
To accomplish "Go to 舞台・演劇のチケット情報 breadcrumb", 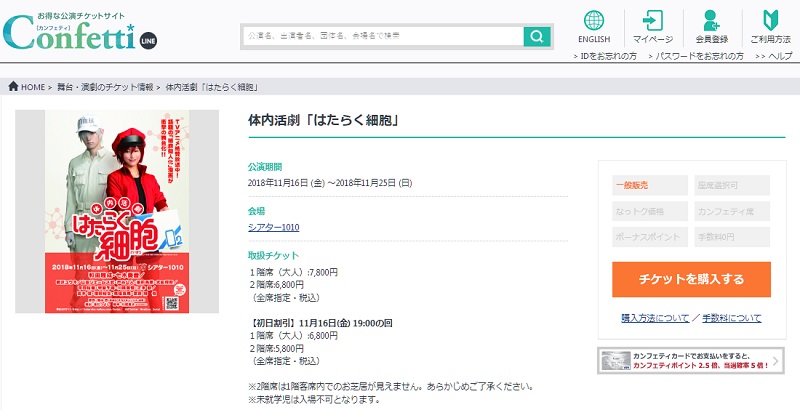I will tap(105, 87).
